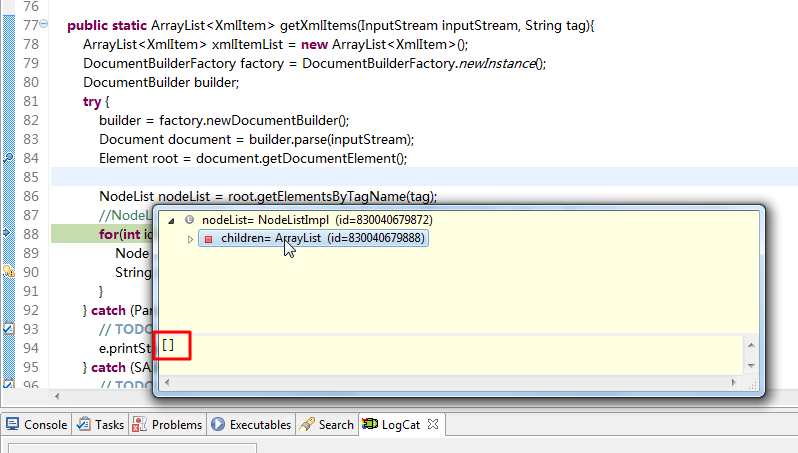This screenshot has width=798, height=453.
Task: Click popup horizontal scrollbar left arrow
Action: coord(167,382)
